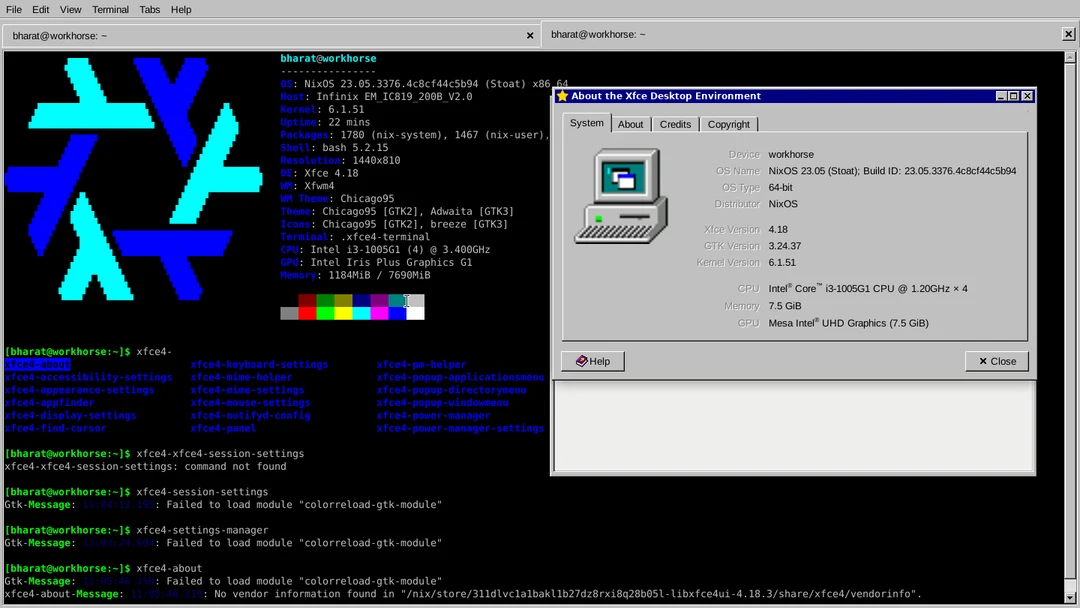
Task: Click the 'No vendor information found' message line
Action: (462, 594)
